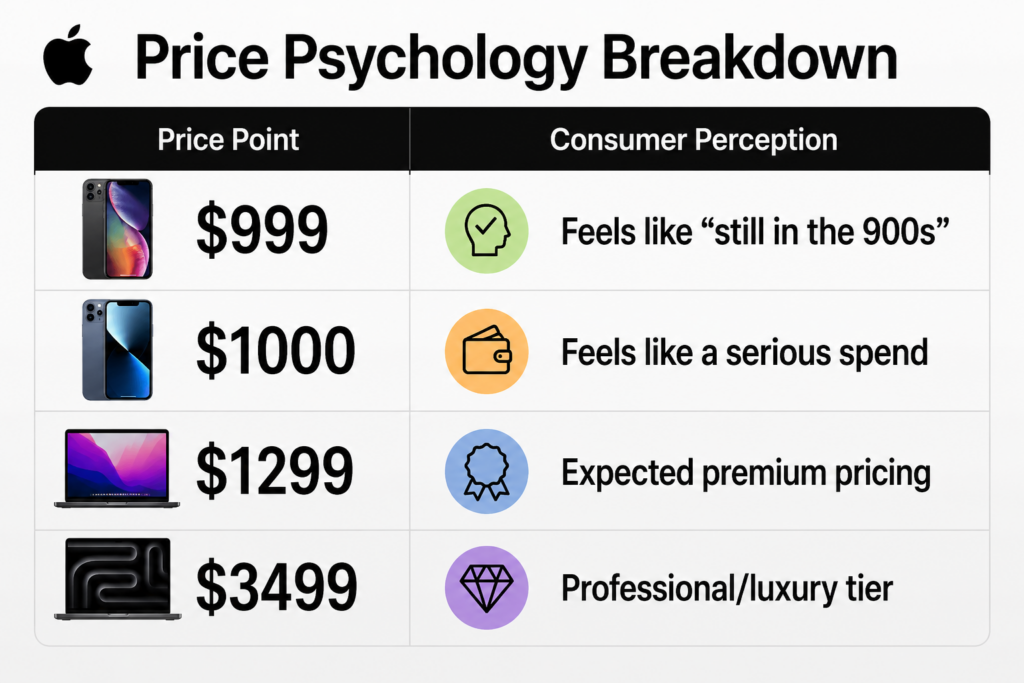Click the iPhone image beside $999
Image resolution: width=1024 pixels, height=683 pixels.
coord(118,229)
